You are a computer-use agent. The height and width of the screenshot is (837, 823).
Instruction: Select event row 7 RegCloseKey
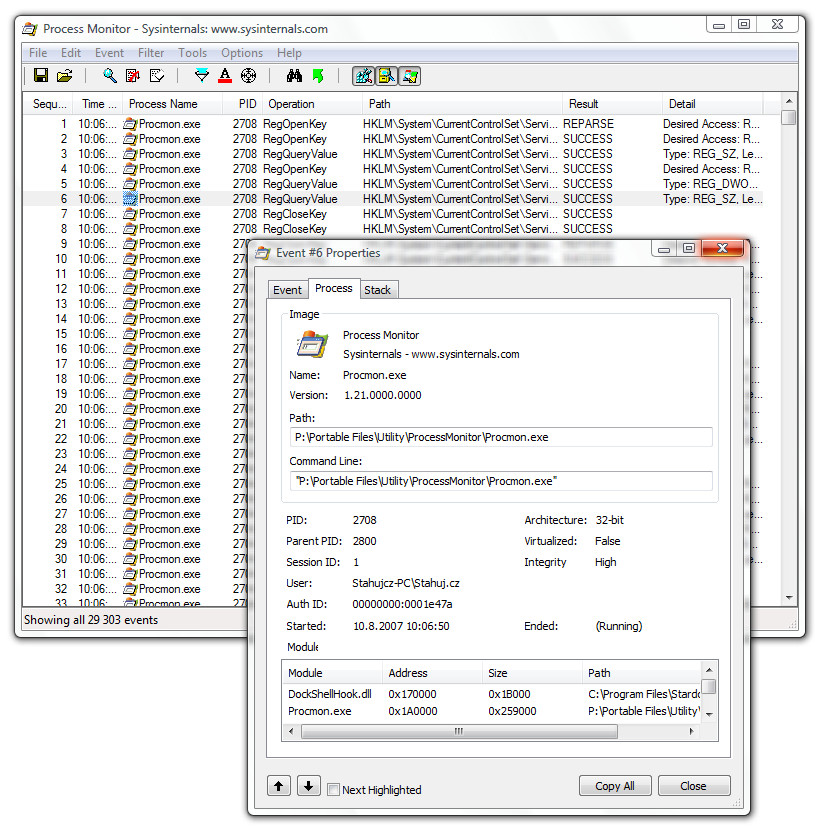click(394, 214)
